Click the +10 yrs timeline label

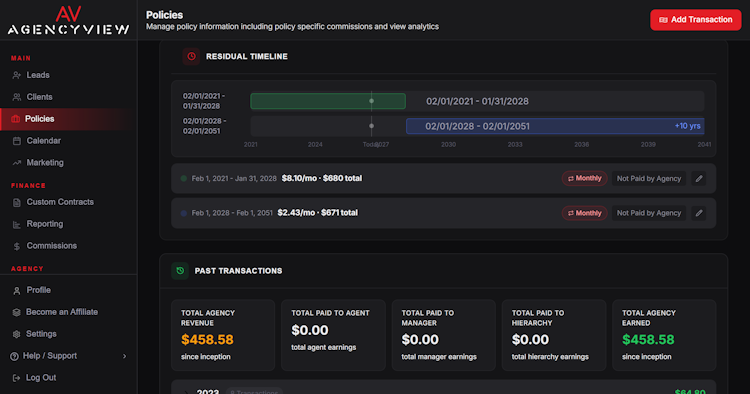point(687,126)
